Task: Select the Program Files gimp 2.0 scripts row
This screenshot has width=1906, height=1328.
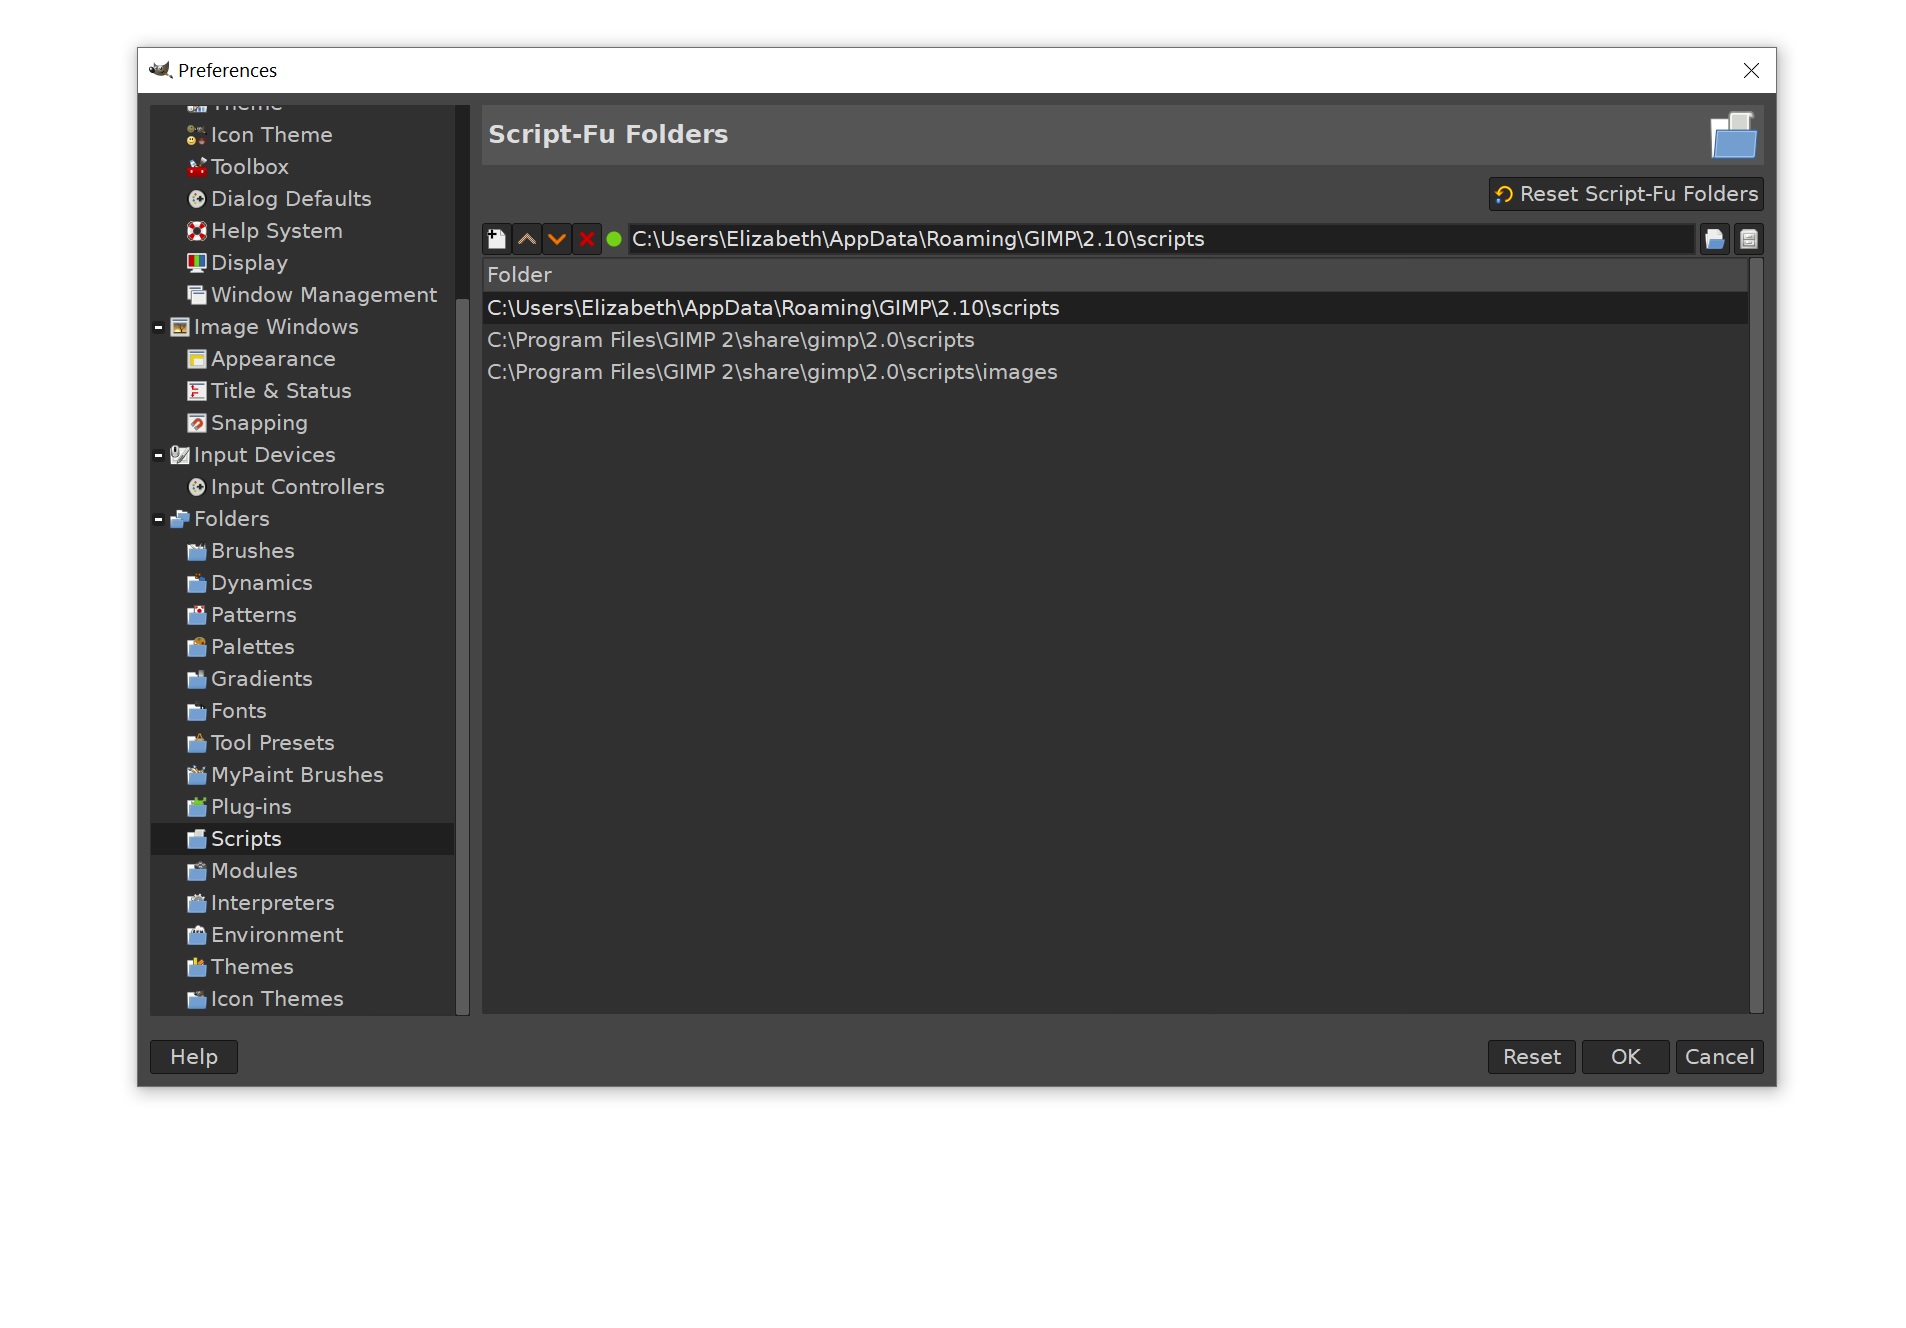Action: click(1115, 340)
